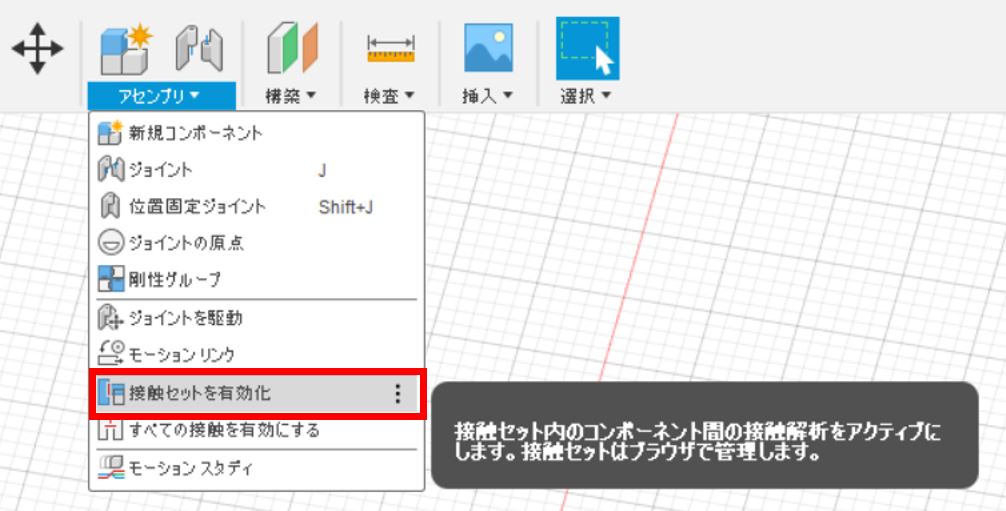This screenshot has width=1006, height=511.
Task: Open the 選択 dropdown menu
Action: click(586, 96)
